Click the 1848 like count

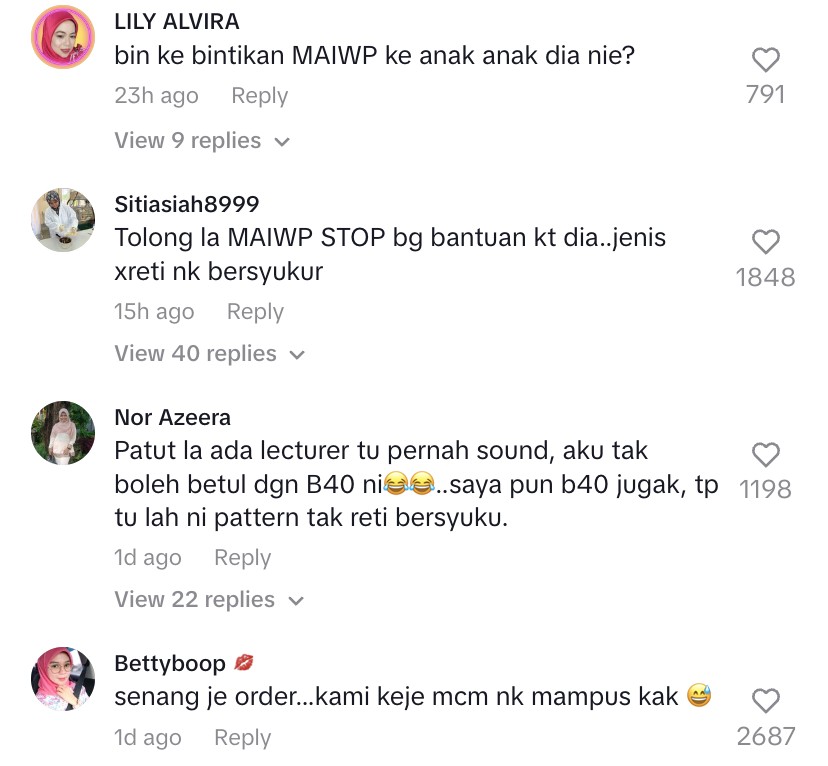coord(766,278)
